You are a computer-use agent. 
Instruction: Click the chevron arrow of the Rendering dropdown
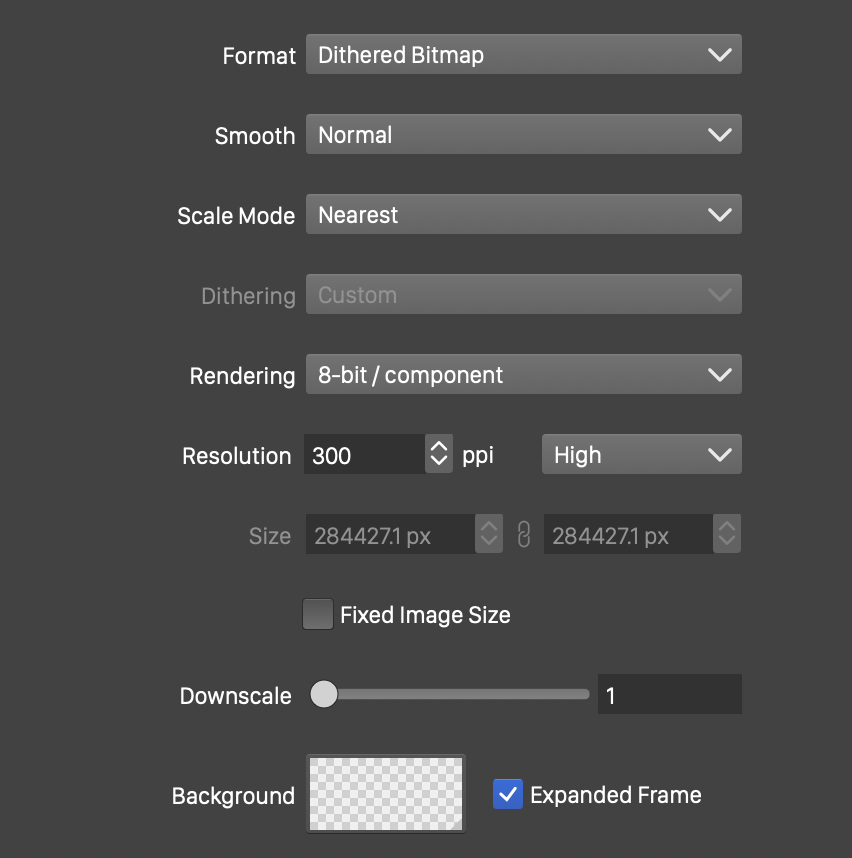pyautogui.click(x=719, y=375)
